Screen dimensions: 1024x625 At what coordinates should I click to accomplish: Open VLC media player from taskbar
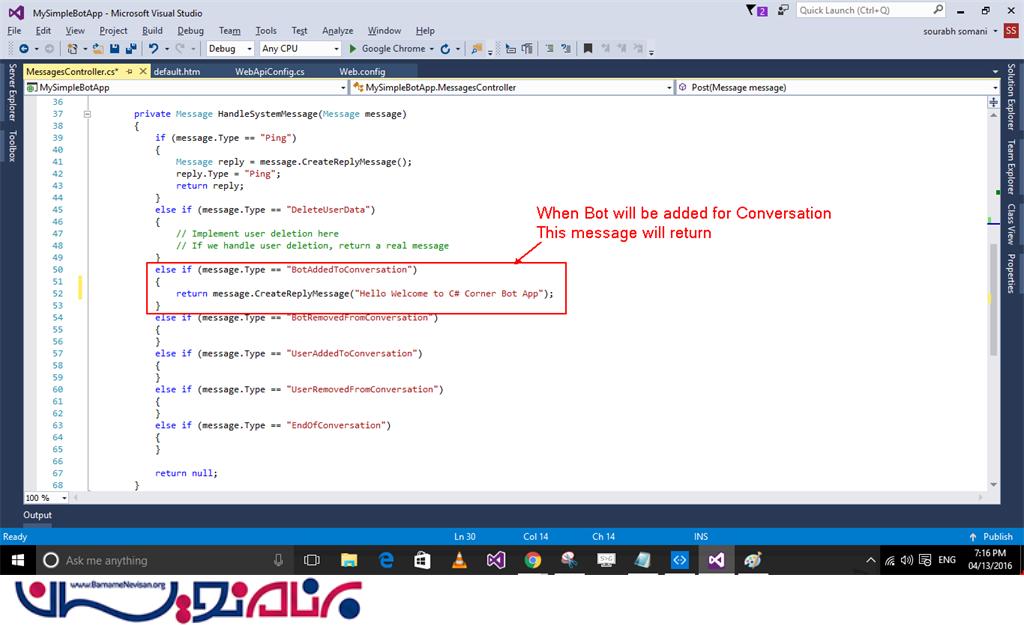tap(459, 560)
